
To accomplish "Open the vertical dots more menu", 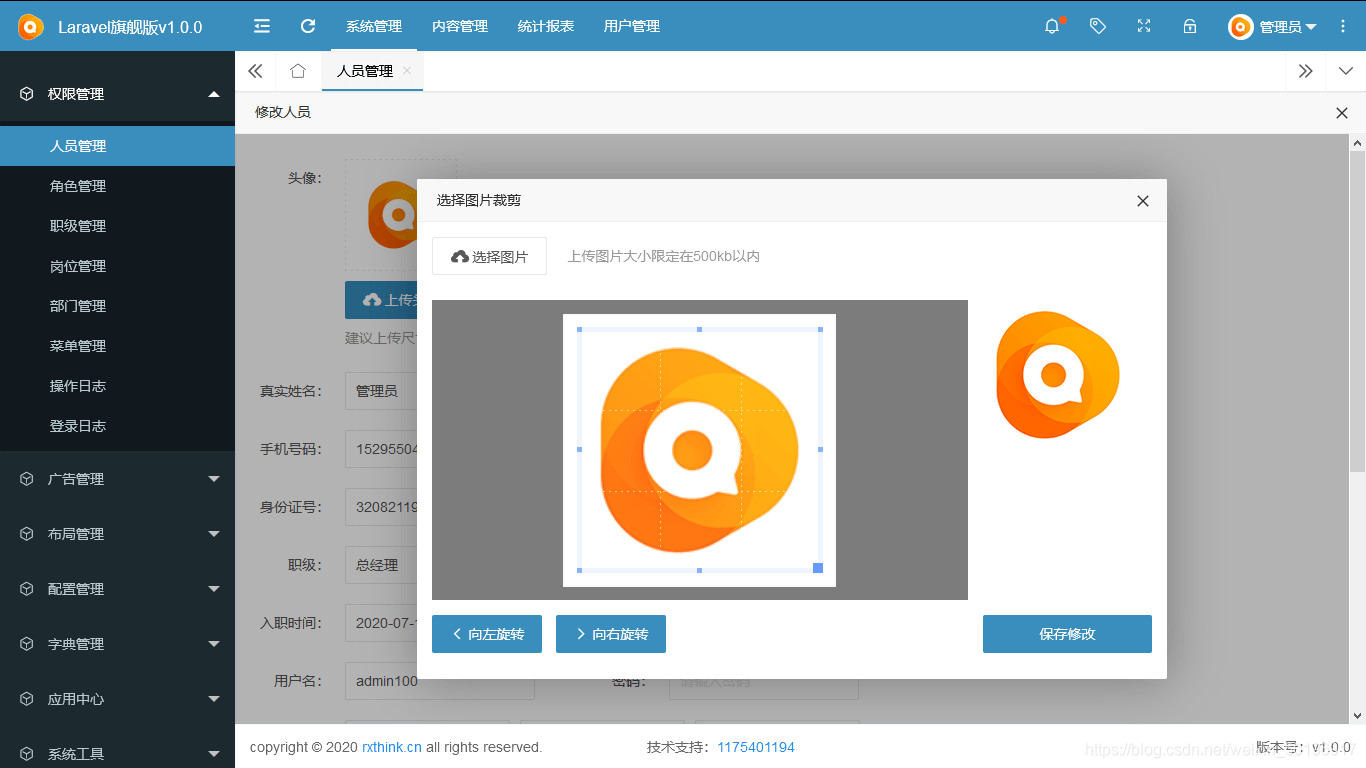I will click(1343, 26).
